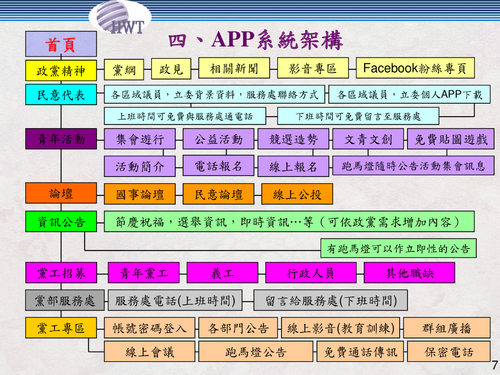Click the 文青文創 box

pyautogui.click(x=368, y=139)
